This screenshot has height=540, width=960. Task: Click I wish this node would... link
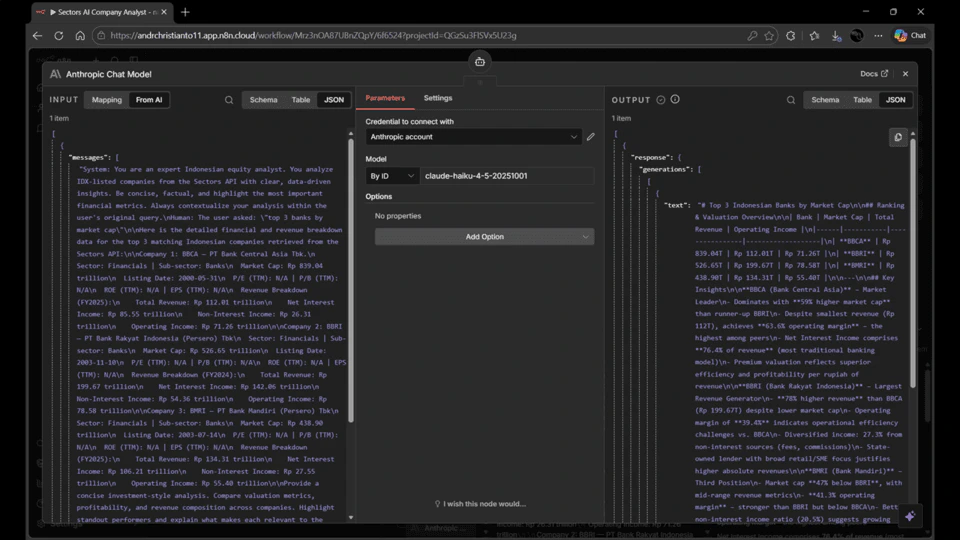click(480, 504)
